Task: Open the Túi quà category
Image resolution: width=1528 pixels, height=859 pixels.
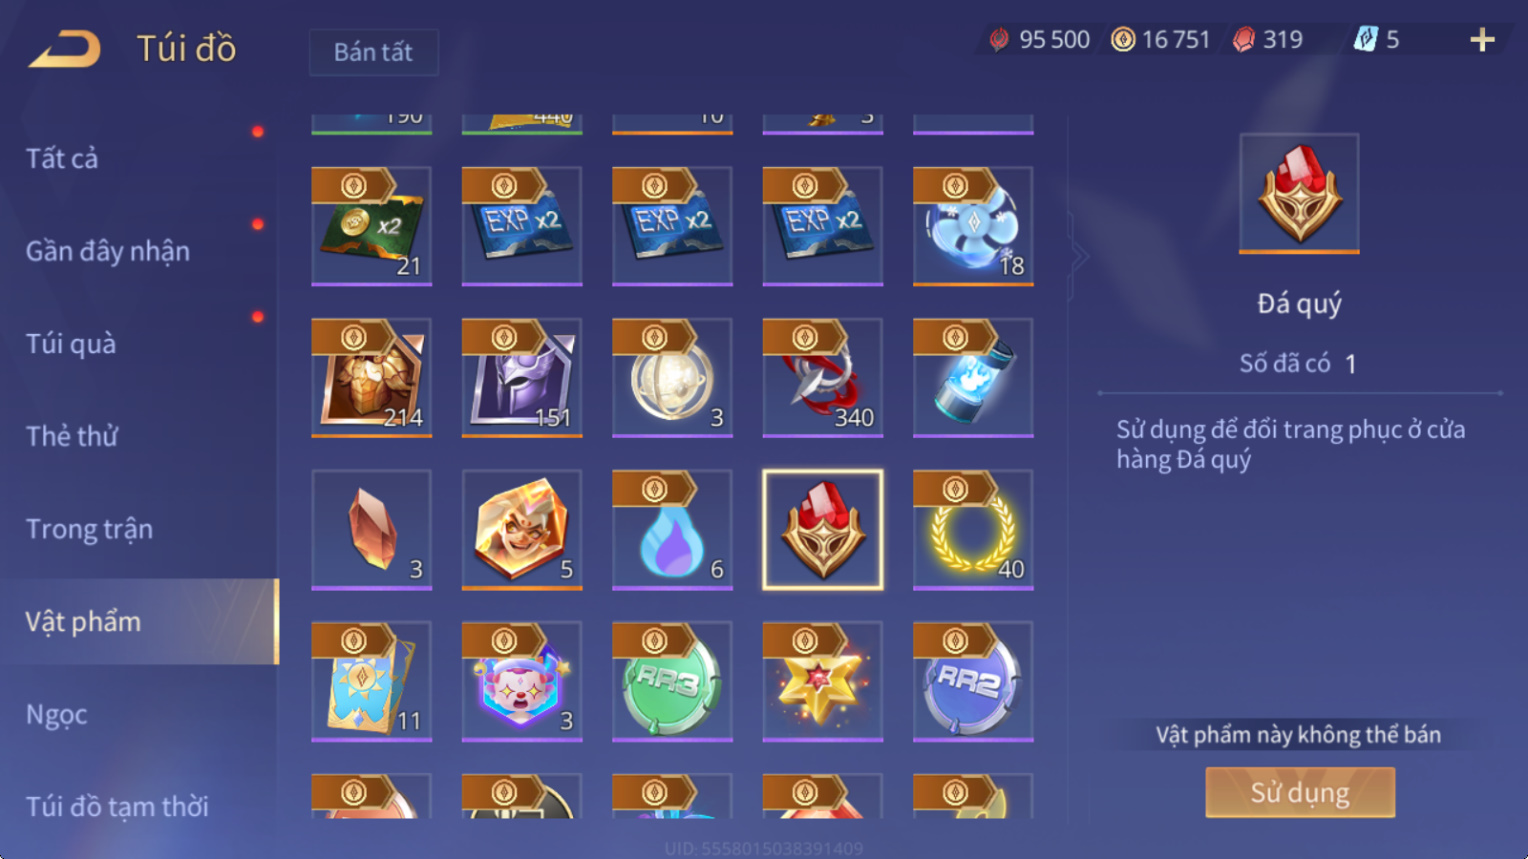Action: point(71,343)
